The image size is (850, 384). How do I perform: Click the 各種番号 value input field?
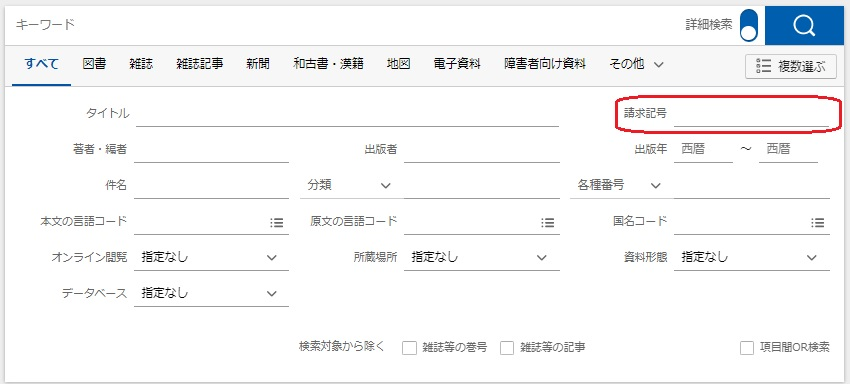tap(752, 185)
